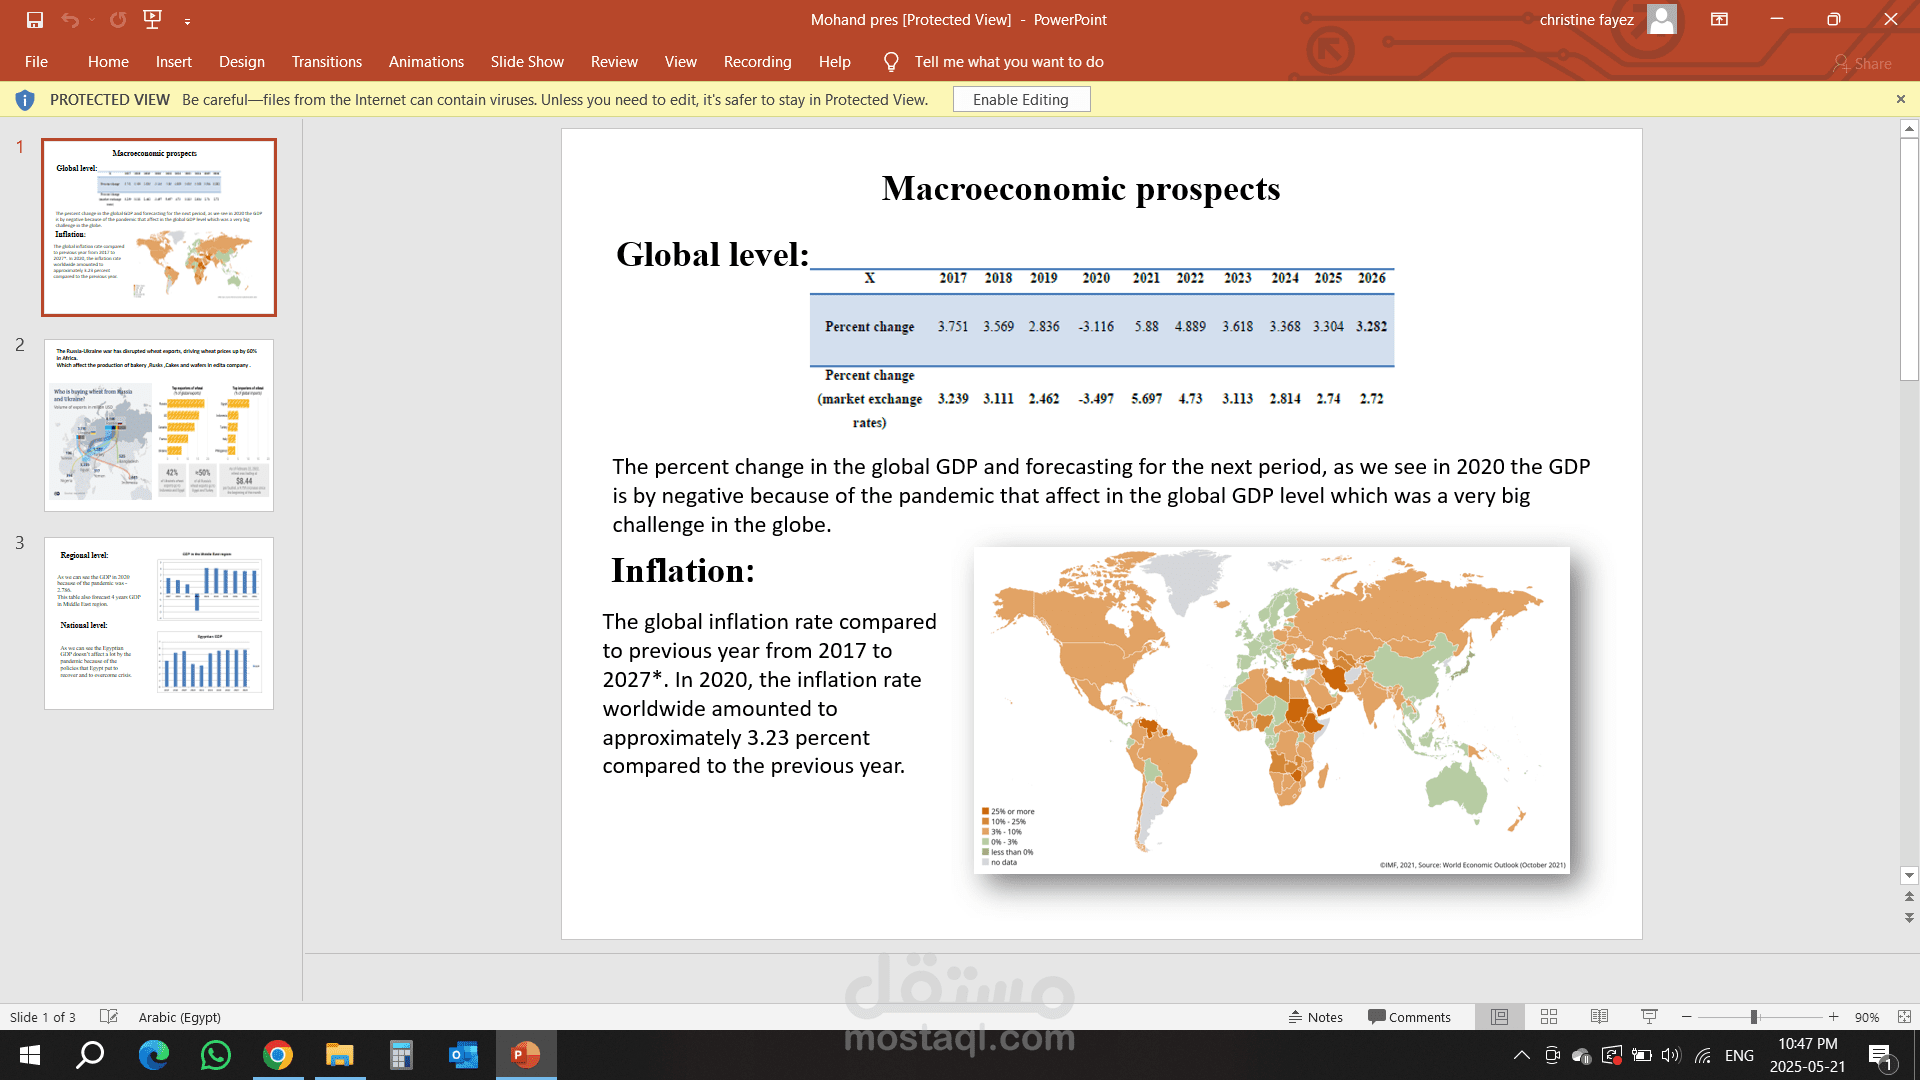Viewport: 1920px width, 1080px height.
Task: Click Tell me what you want to do
Action: coord(1009,62)
